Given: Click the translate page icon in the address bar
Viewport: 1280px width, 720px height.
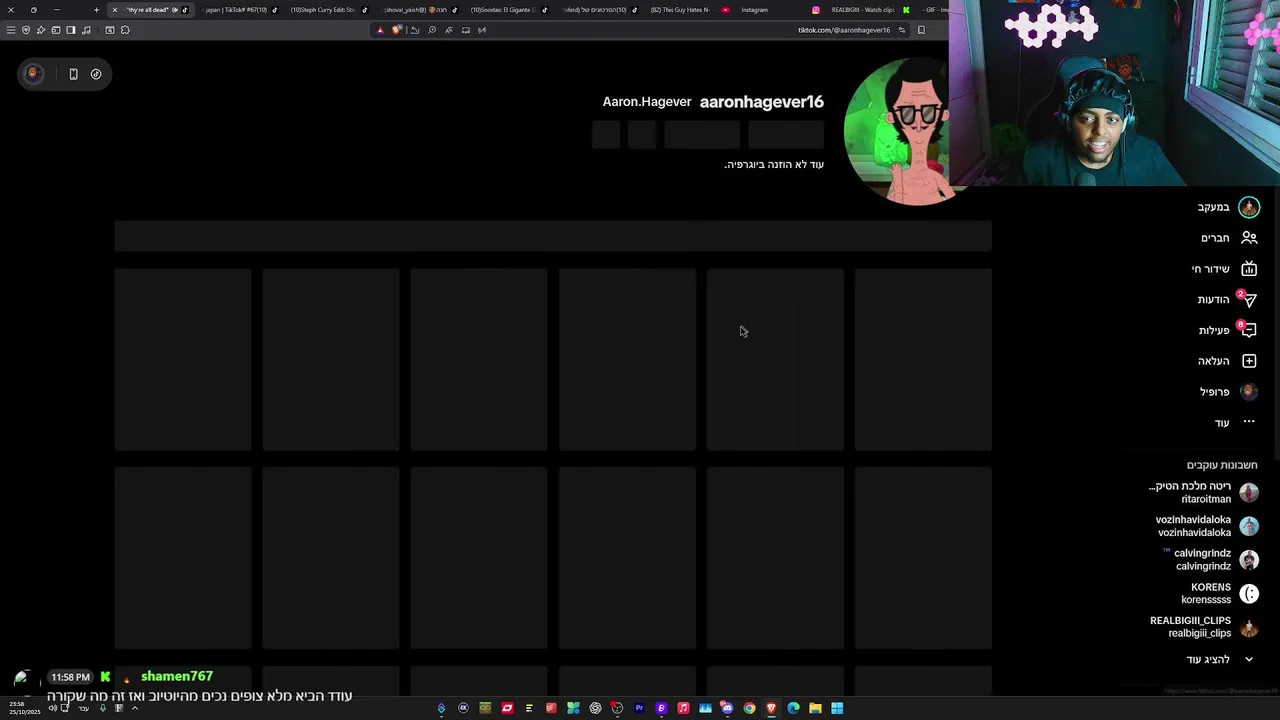Looking at the screenshot, I should pyautogui.click(x=448, y=30).
